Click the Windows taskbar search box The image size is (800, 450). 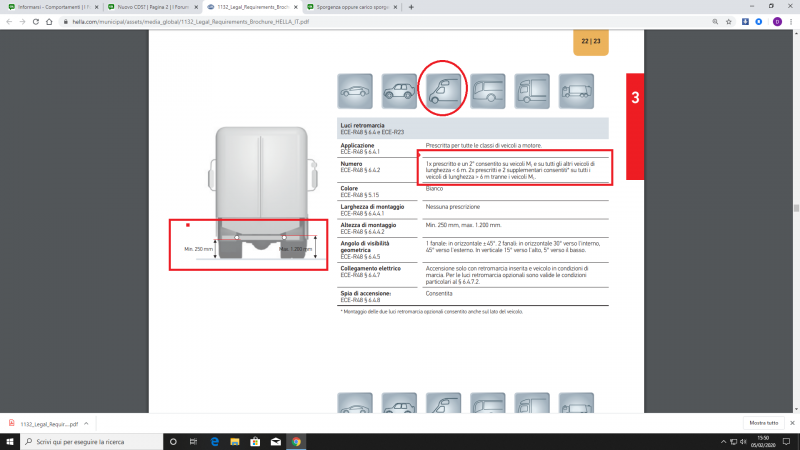[90, 441]
